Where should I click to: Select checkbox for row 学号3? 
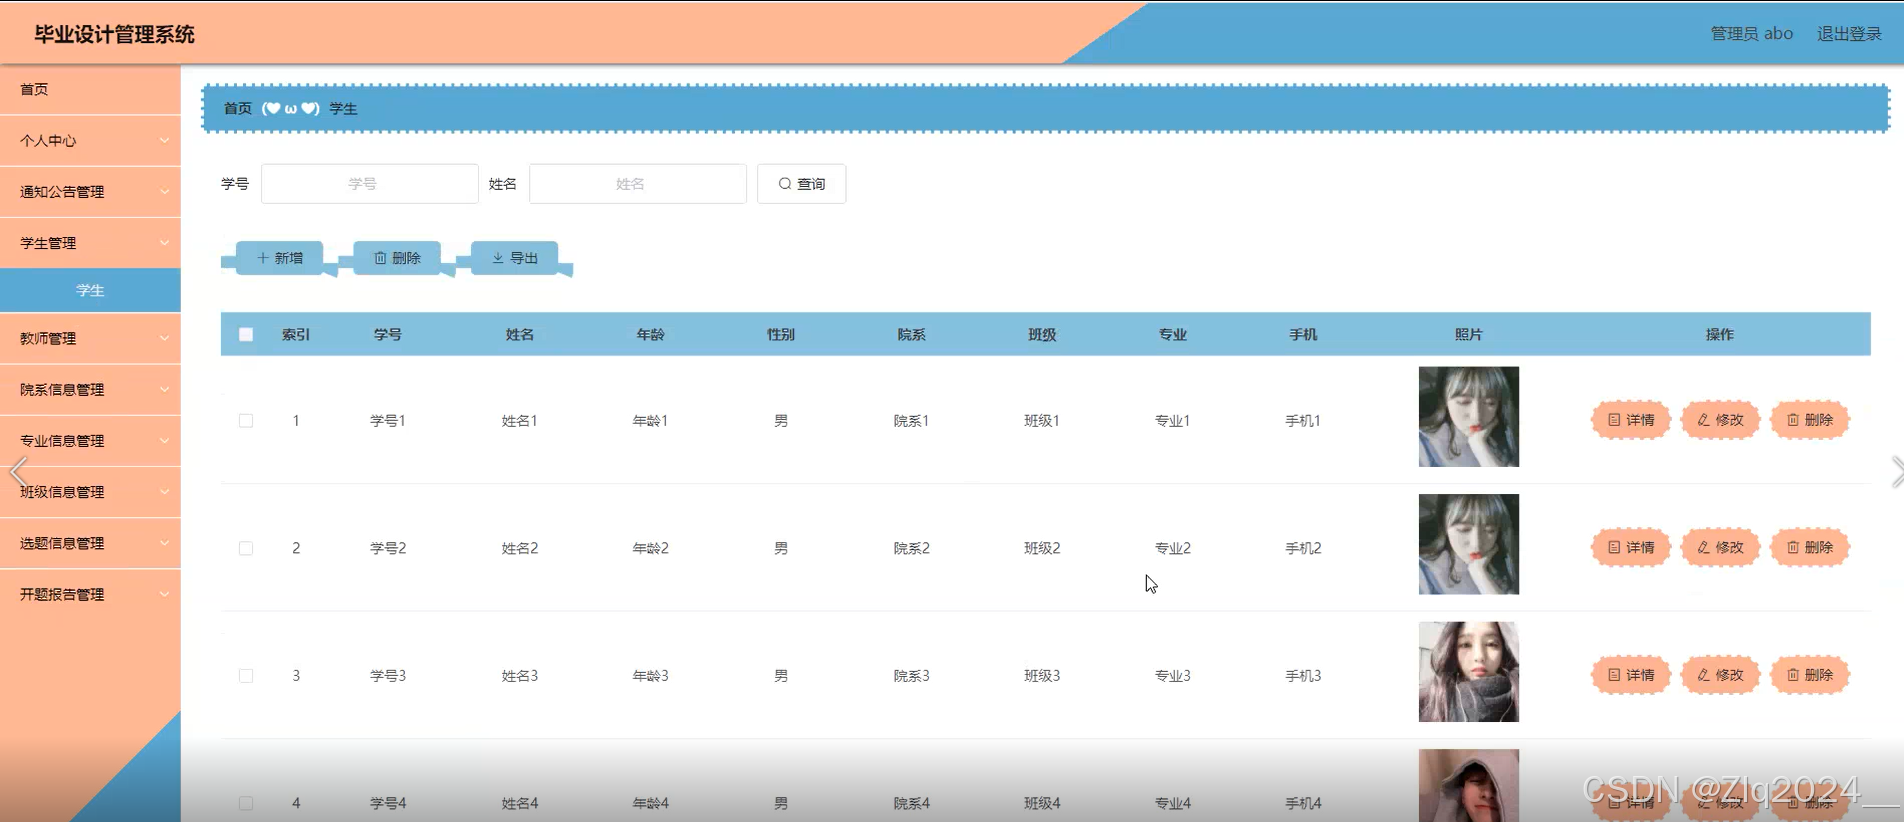(x=246, y=676)
